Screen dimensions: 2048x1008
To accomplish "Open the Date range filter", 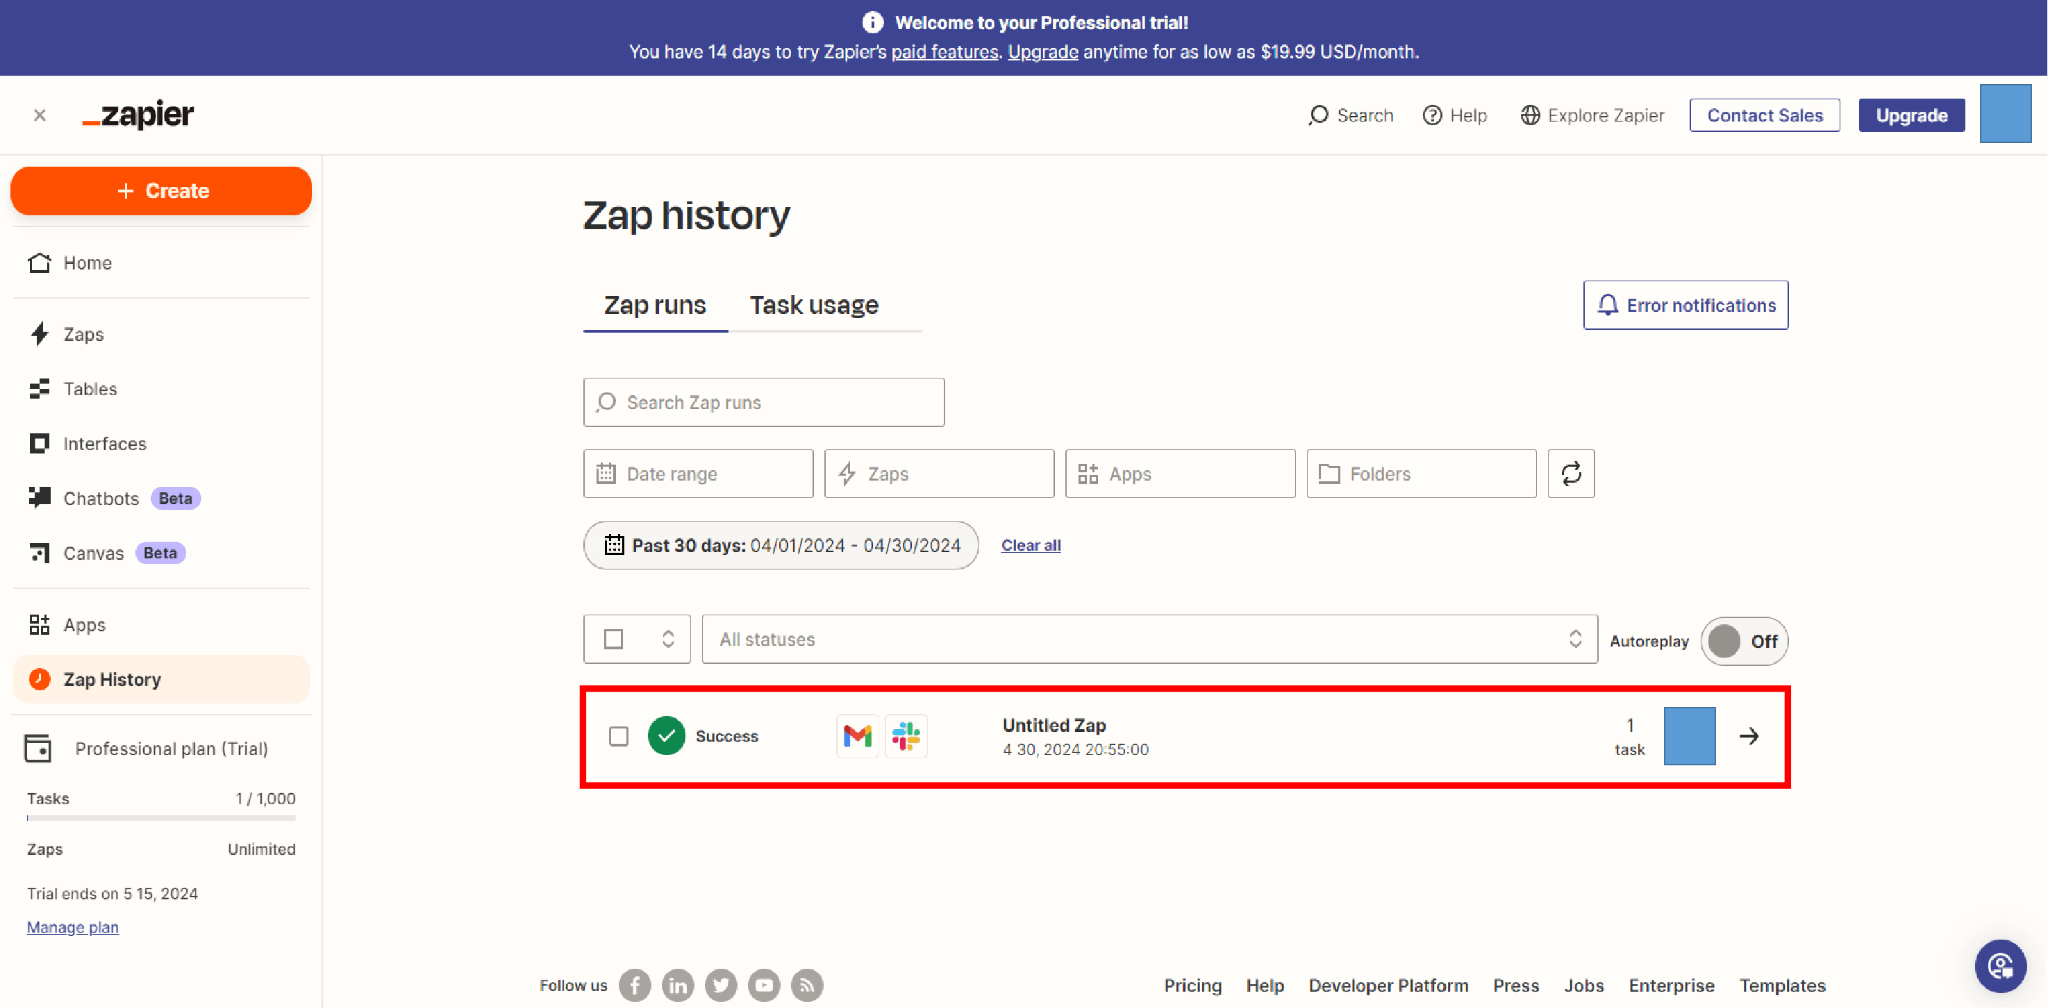I will 698,474.
